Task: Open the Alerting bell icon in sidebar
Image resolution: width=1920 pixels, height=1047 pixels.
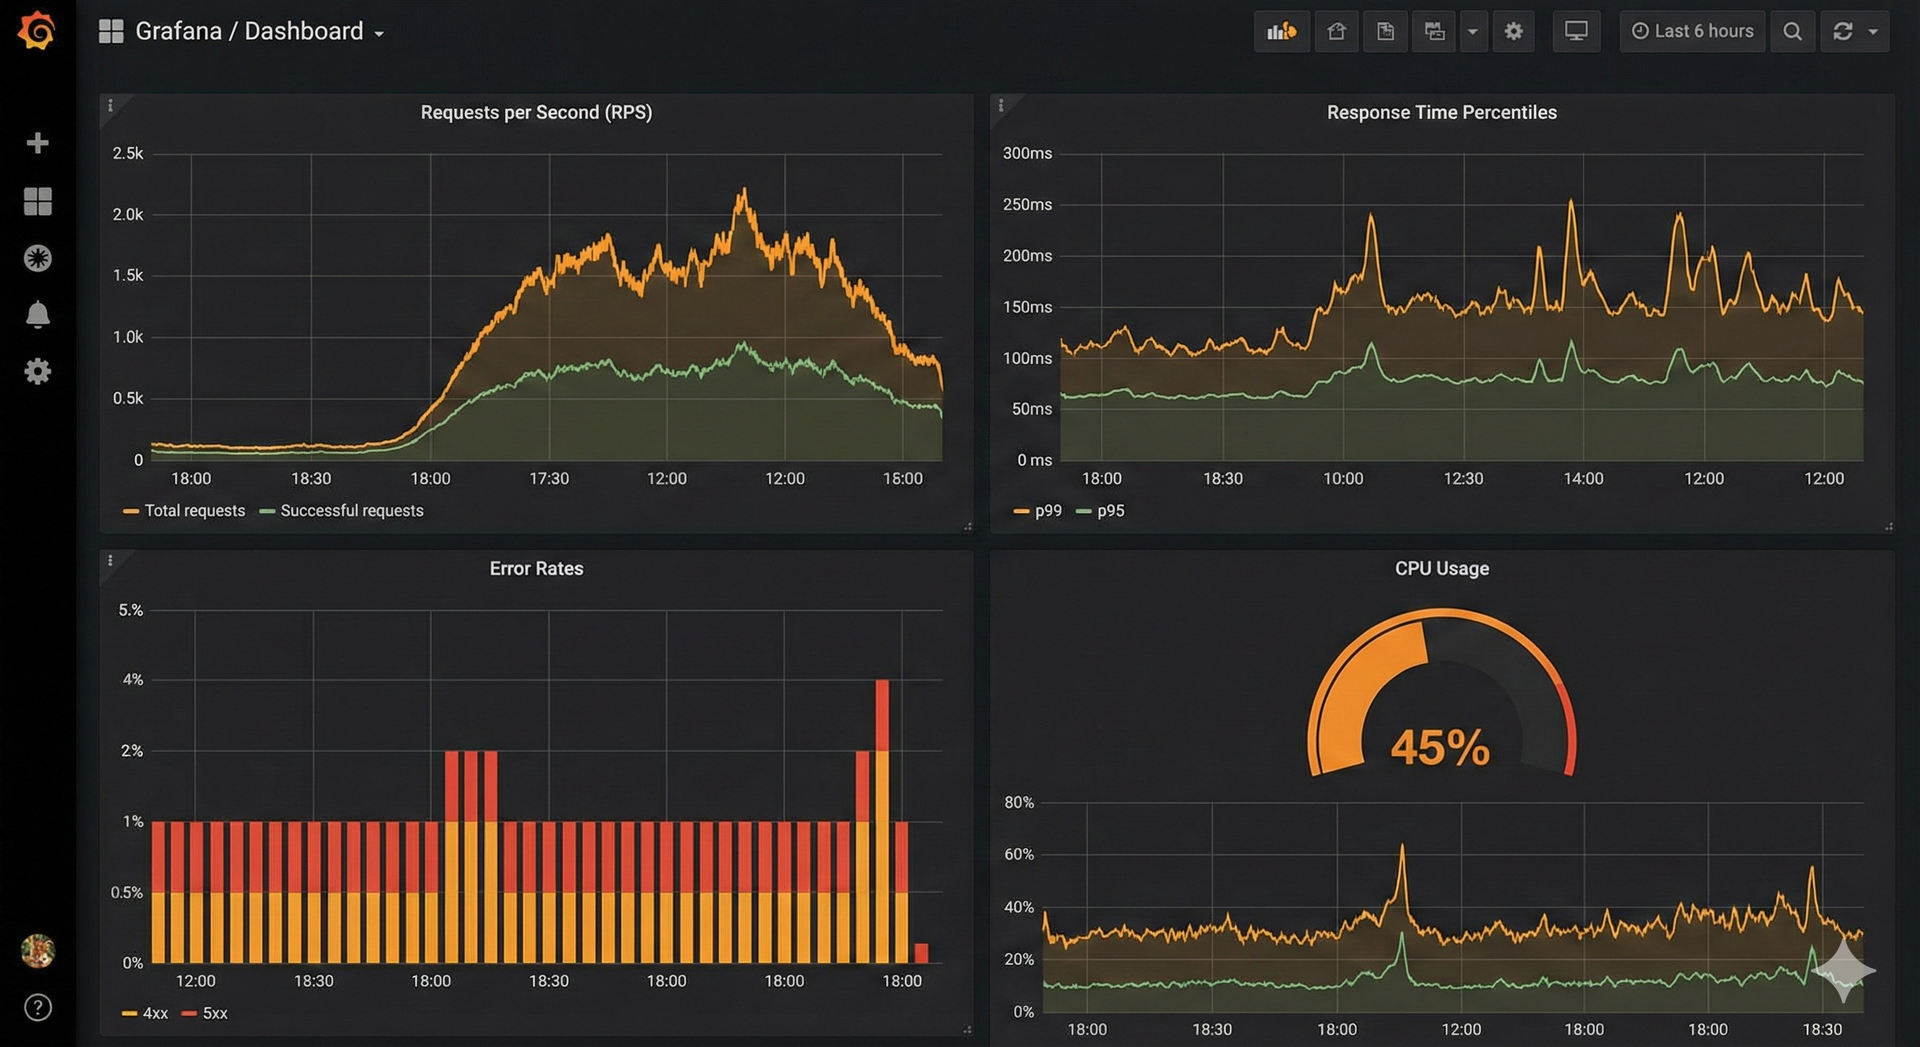Action: tap(37, 315)
